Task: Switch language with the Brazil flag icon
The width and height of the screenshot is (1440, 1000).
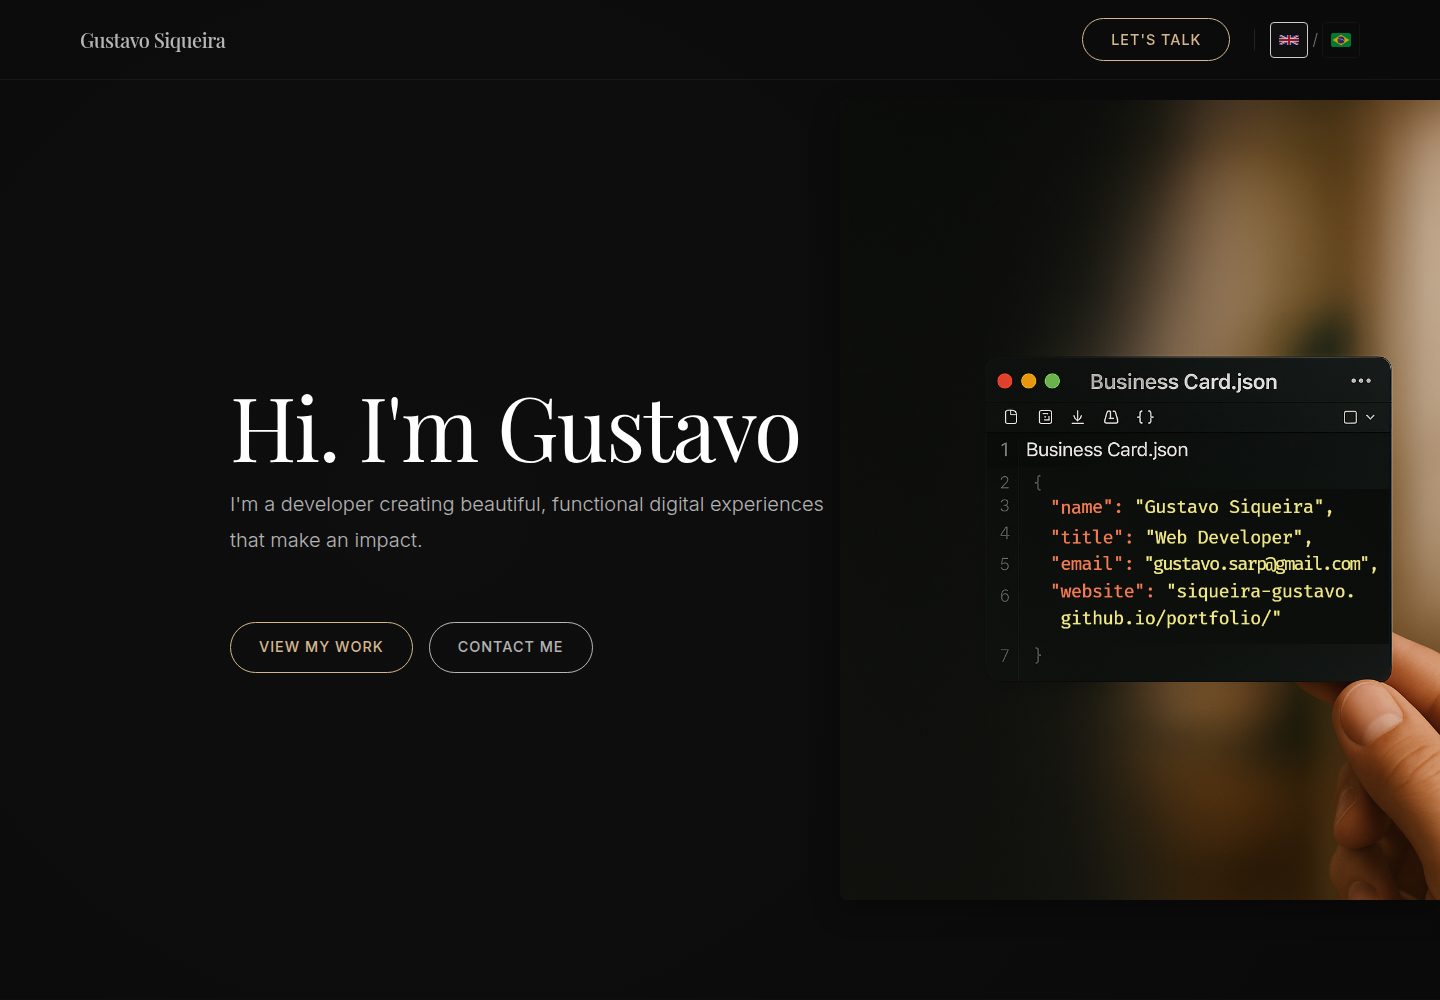Action: tap(1341, 40)
